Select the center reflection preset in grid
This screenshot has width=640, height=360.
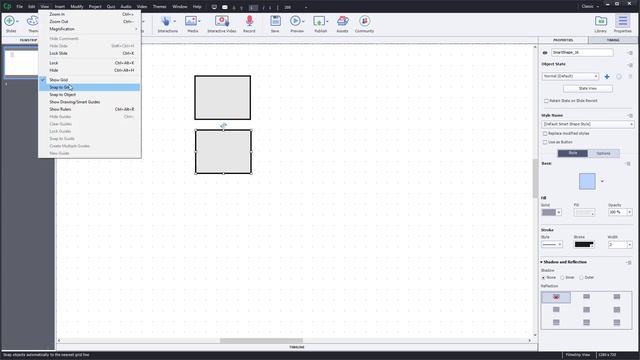(x=587, y=310)
